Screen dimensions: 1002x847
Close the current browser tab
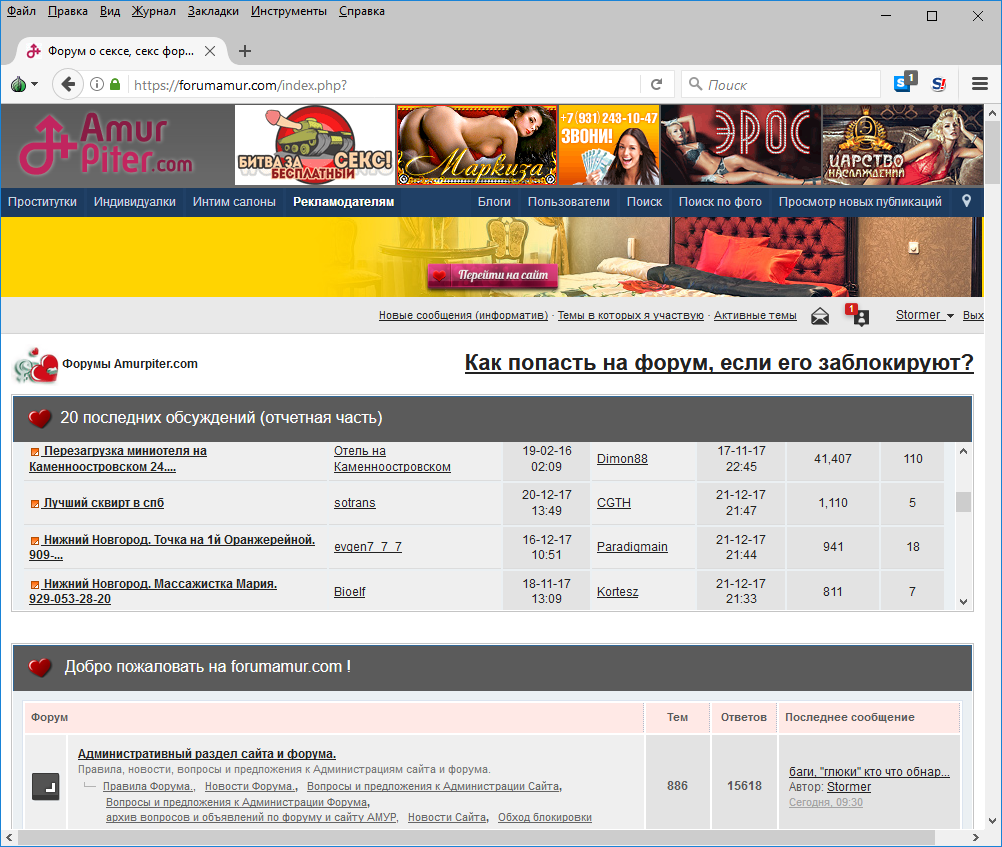pyautogui.click(x=211, y=51)
